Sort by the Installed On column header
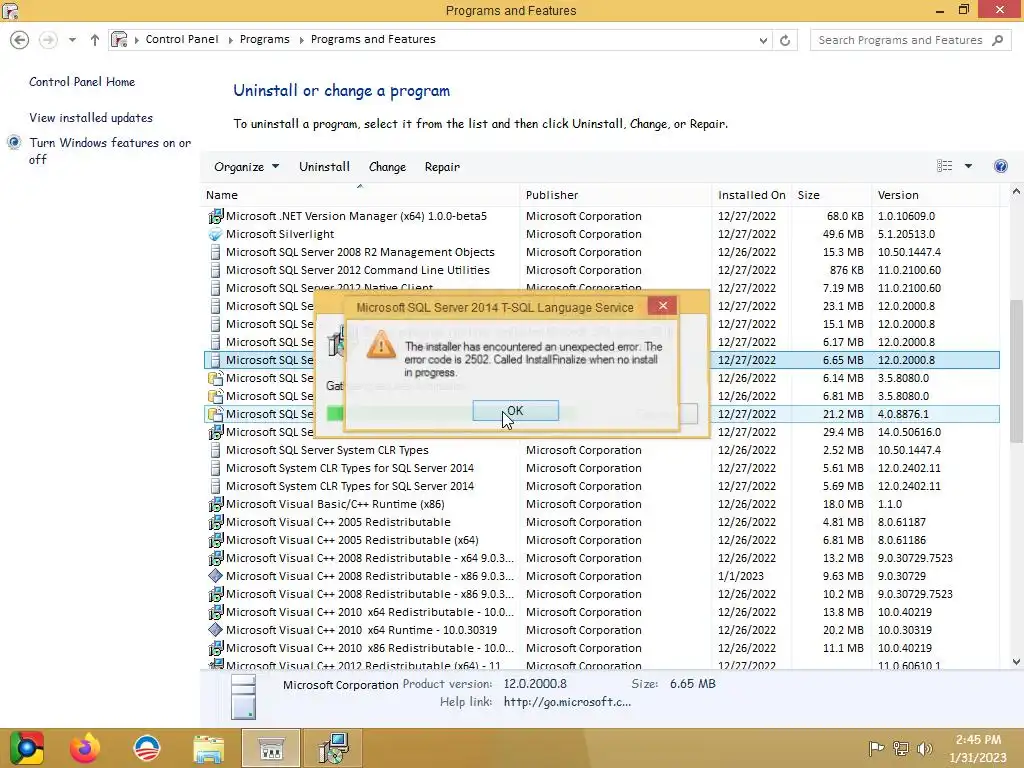 pyautogui.click(x=752, y=195)
